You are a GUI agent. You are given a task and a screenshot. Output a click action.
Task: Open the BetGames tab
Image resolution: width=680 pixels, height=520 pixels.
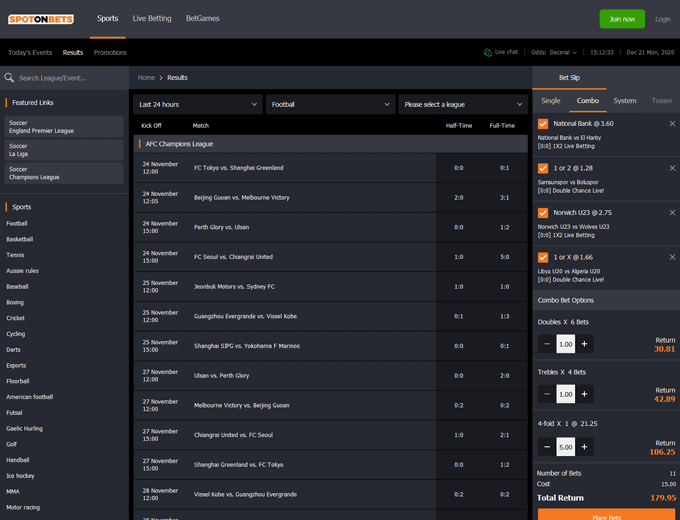(x=203, y=19)
